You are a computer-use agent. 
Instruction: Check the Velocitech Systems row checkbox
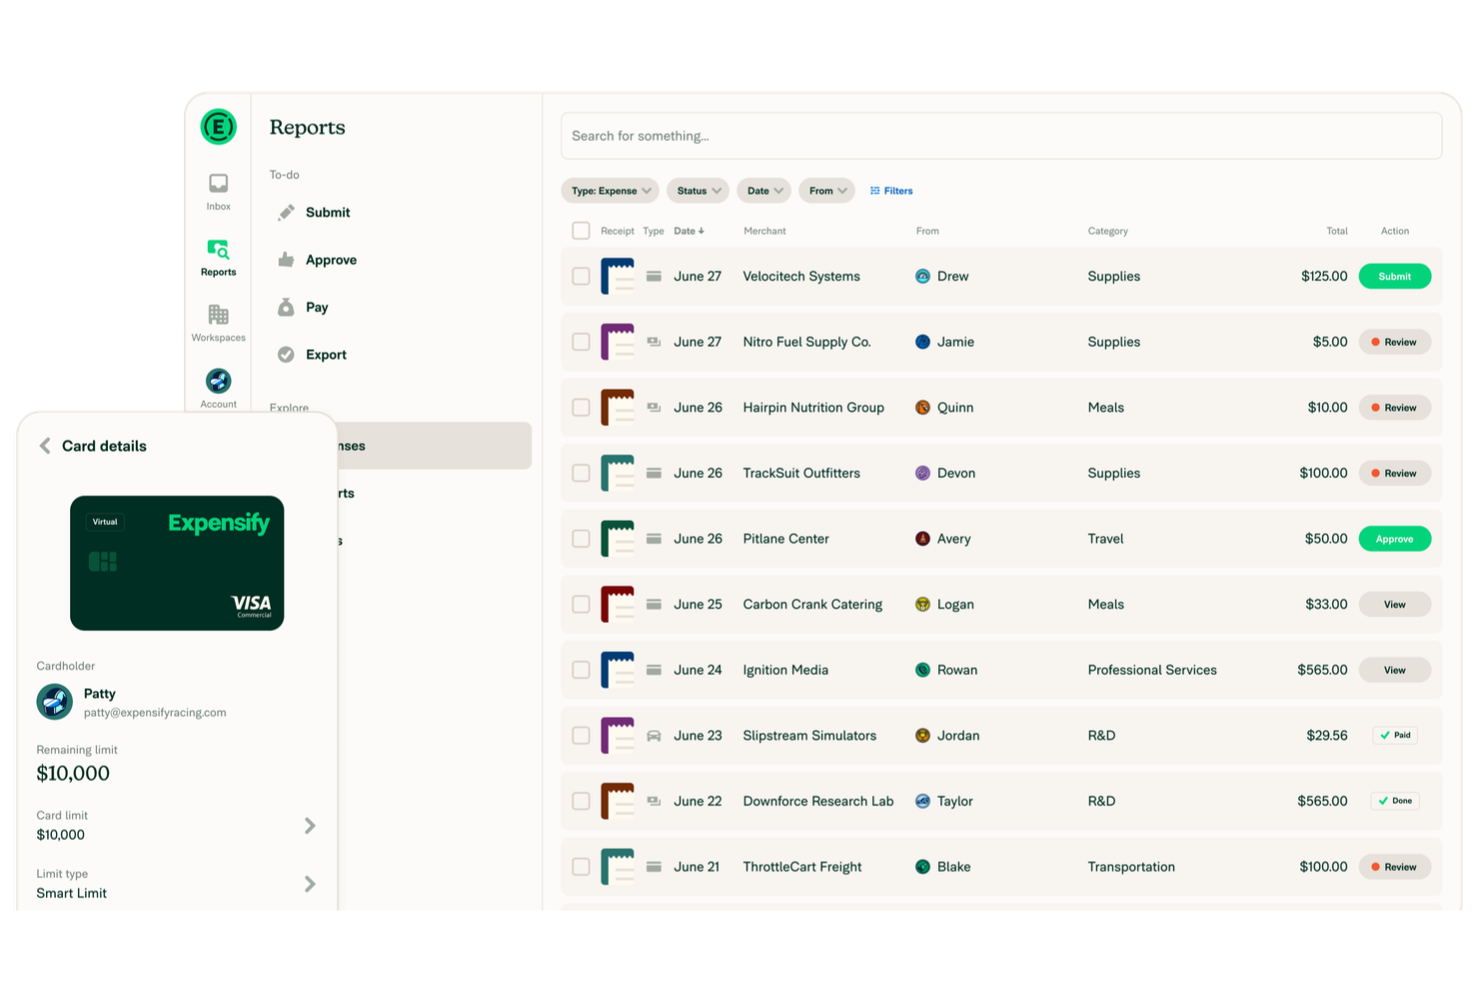581,276
